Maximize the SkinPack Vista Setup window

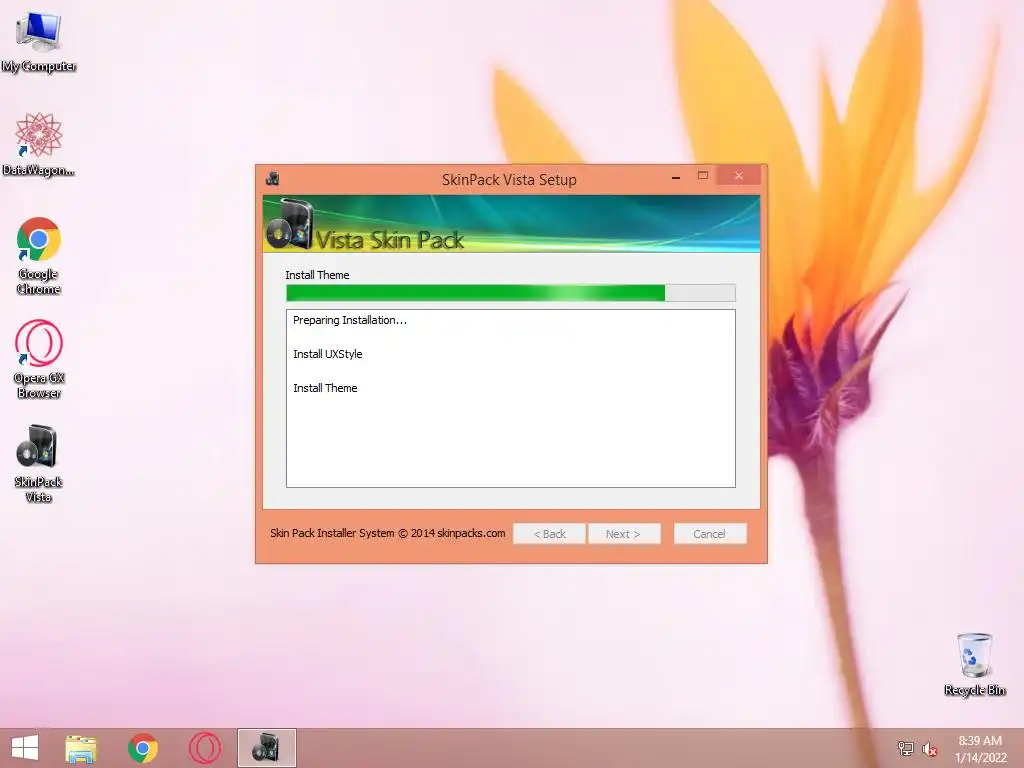(703, 176)
